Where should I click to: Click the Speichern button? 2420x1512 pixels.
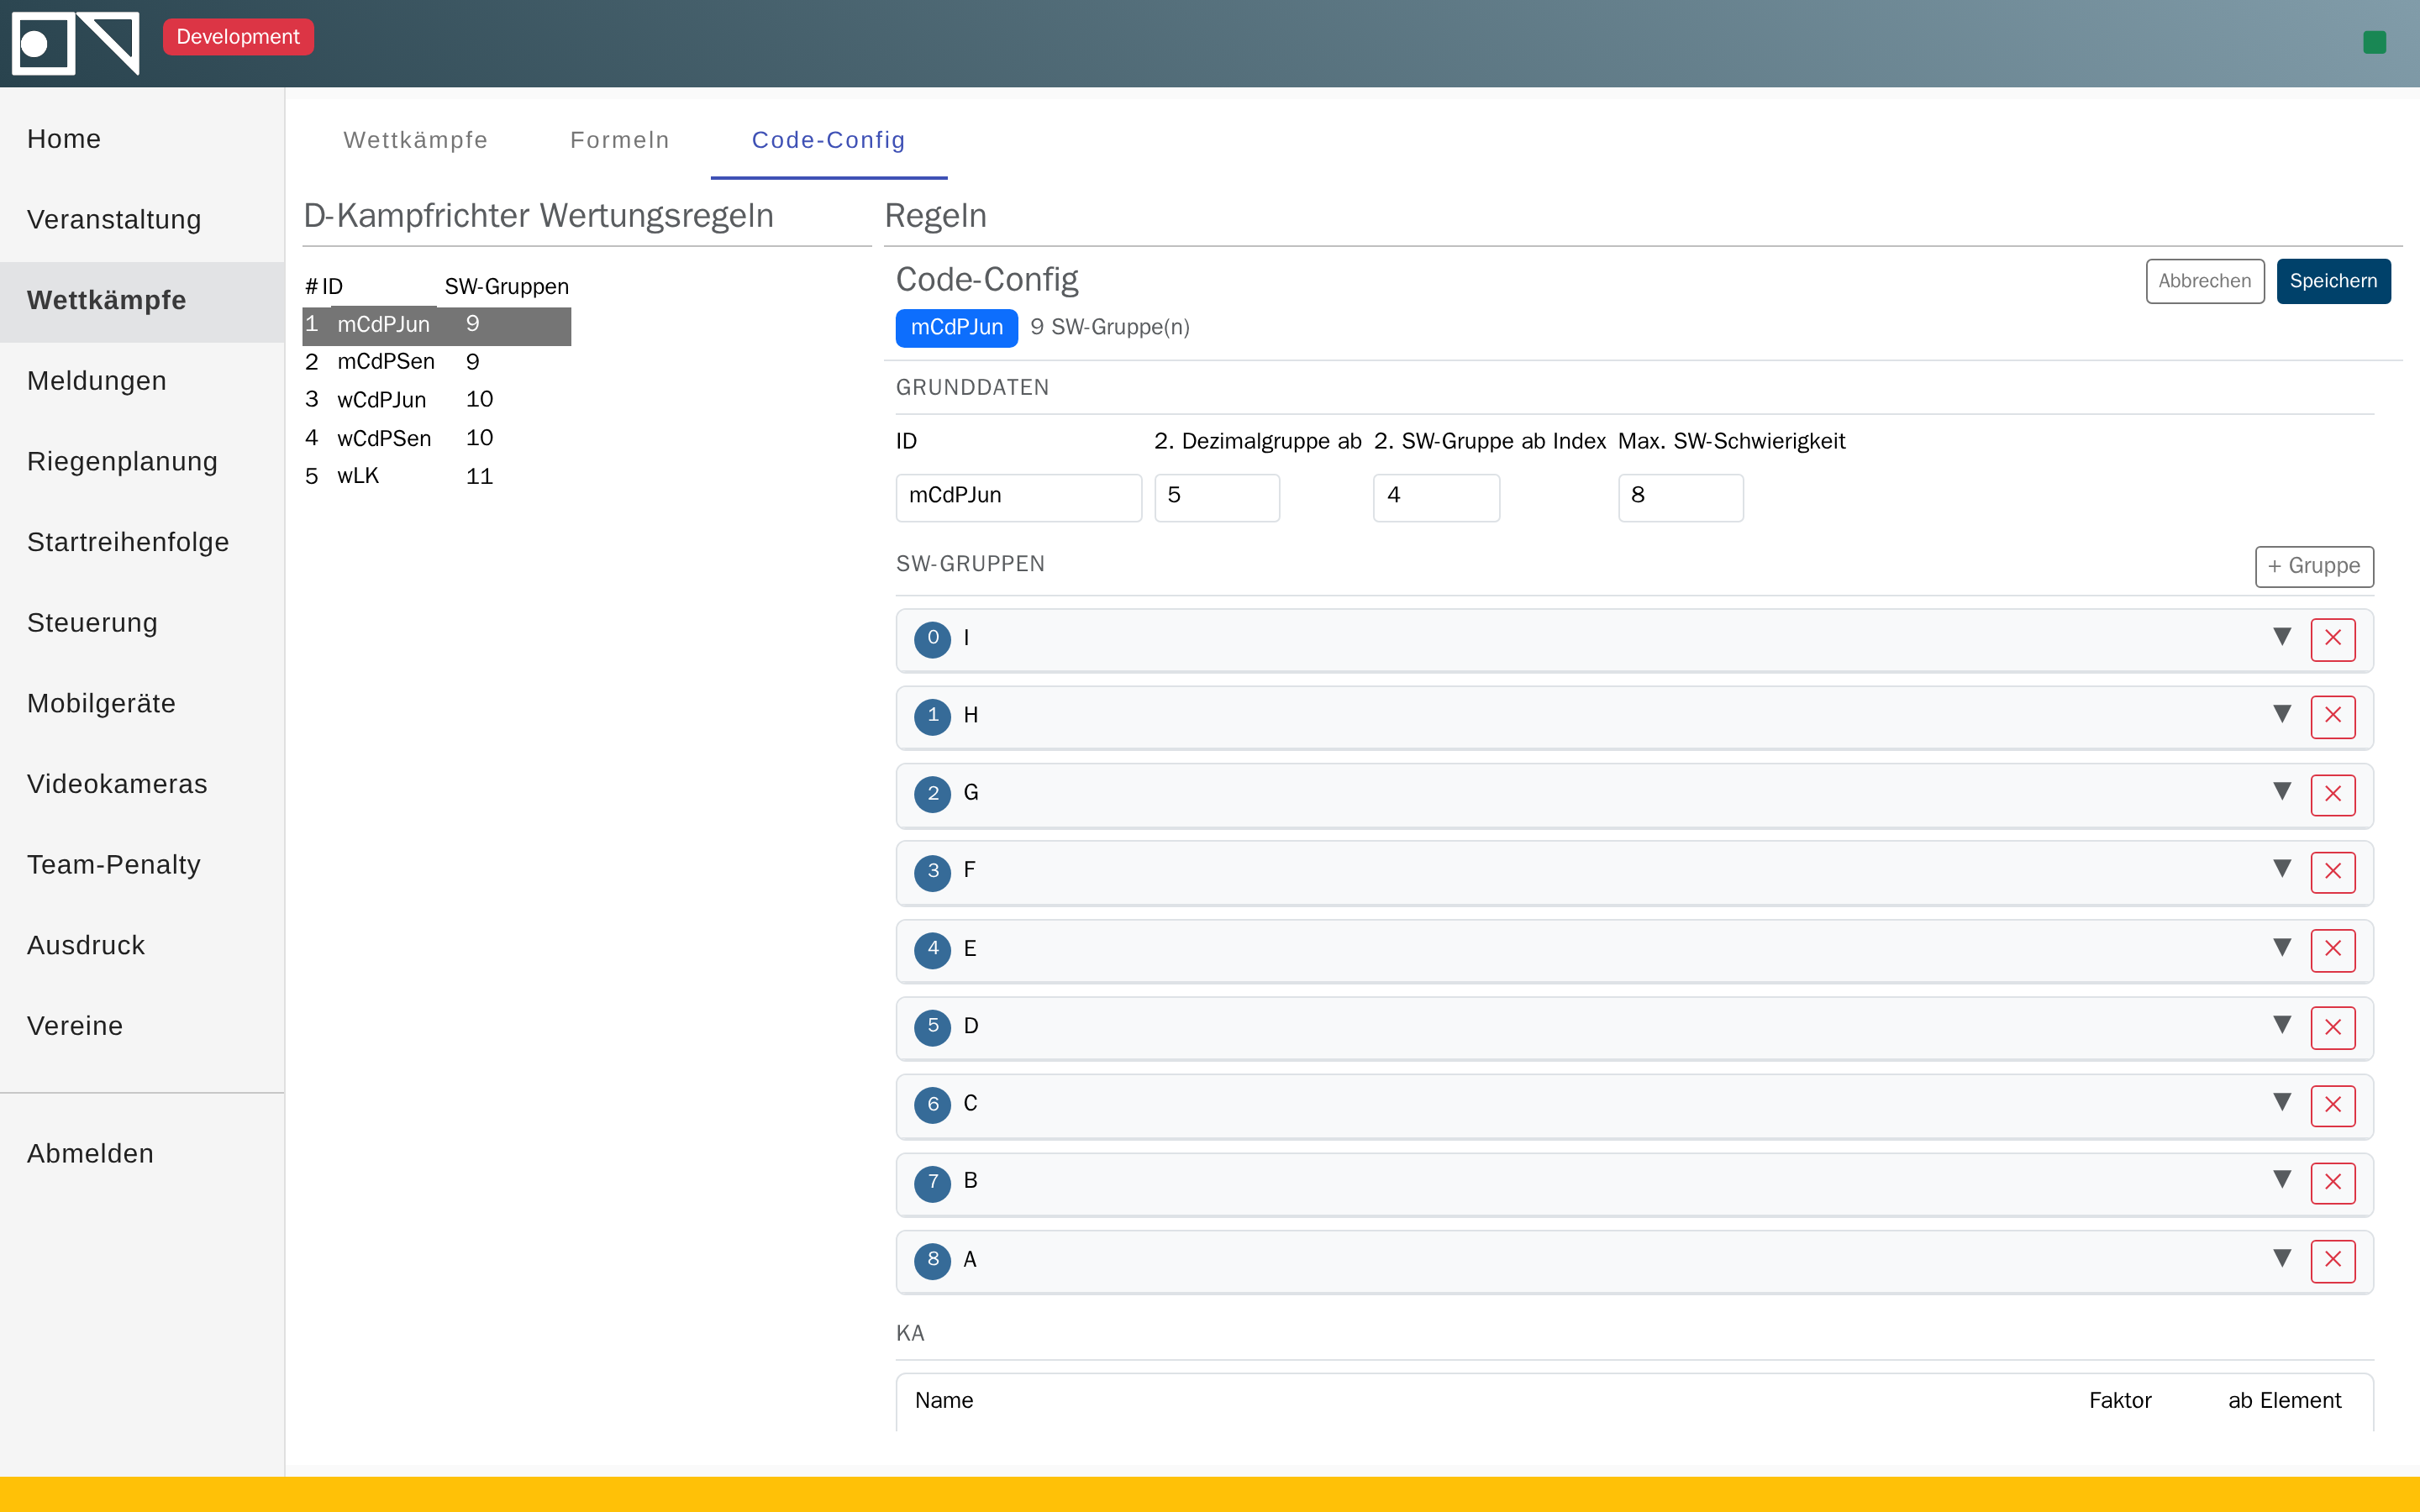2333,281
